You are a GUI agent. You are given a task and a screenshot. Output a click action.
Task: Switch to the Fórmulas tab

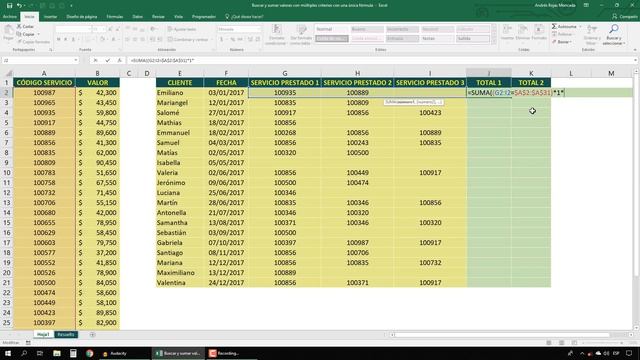pos(115,17)
